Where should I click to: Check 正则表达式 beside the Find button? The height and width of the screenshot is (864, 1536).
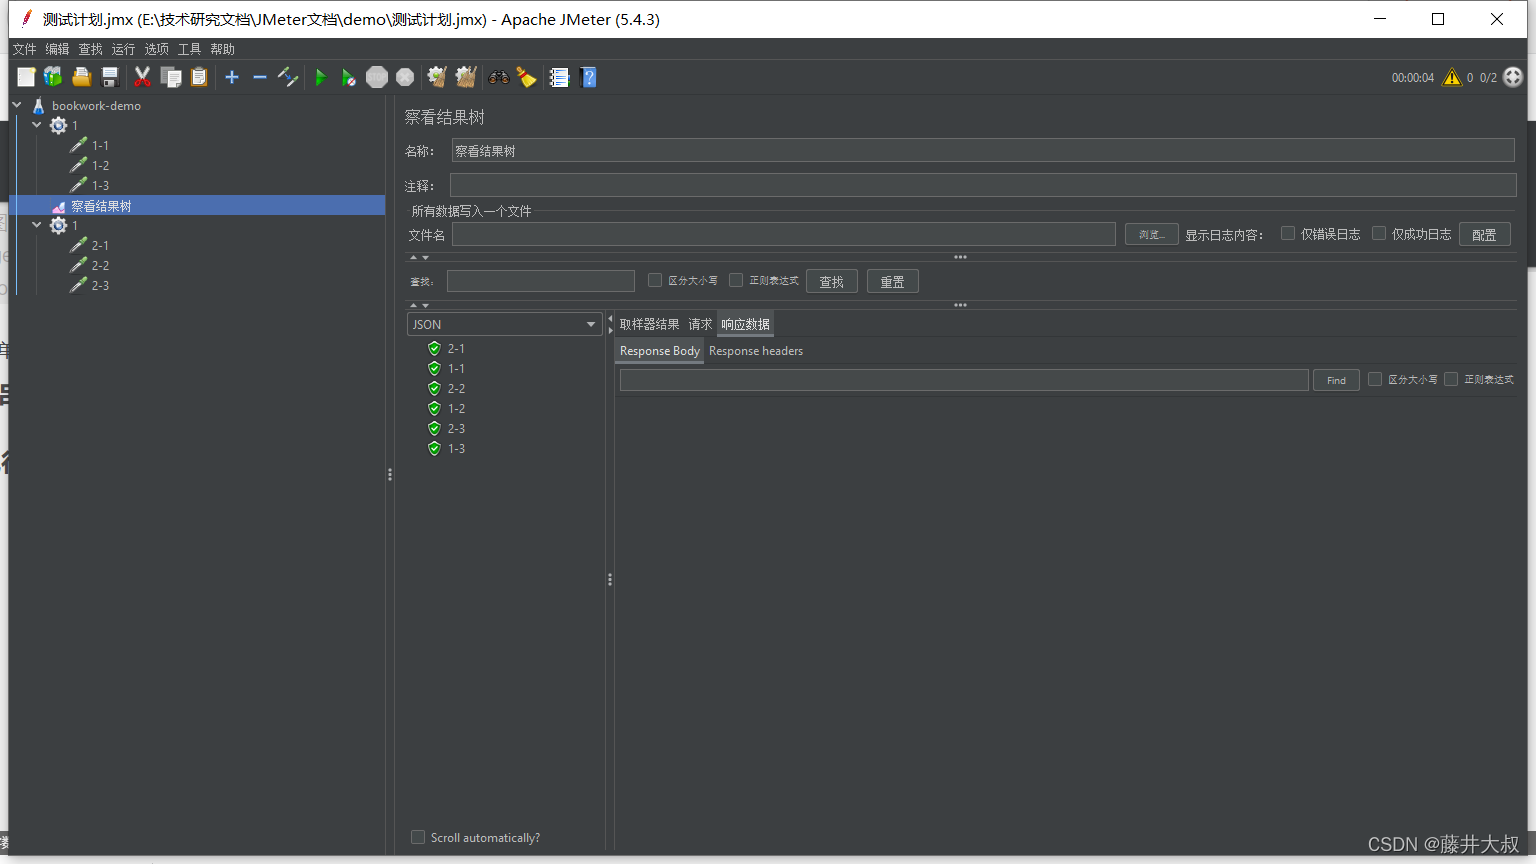pyautogui.click(x=1451, y=379)
